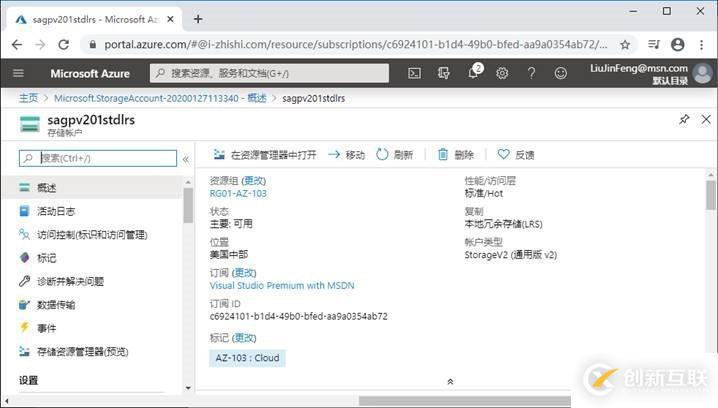Image resolution: width=718 pixels, height=408 pixels.
Task: Open the Chrome profile icon
Action: pyautogui.click(x=678, y=44)
